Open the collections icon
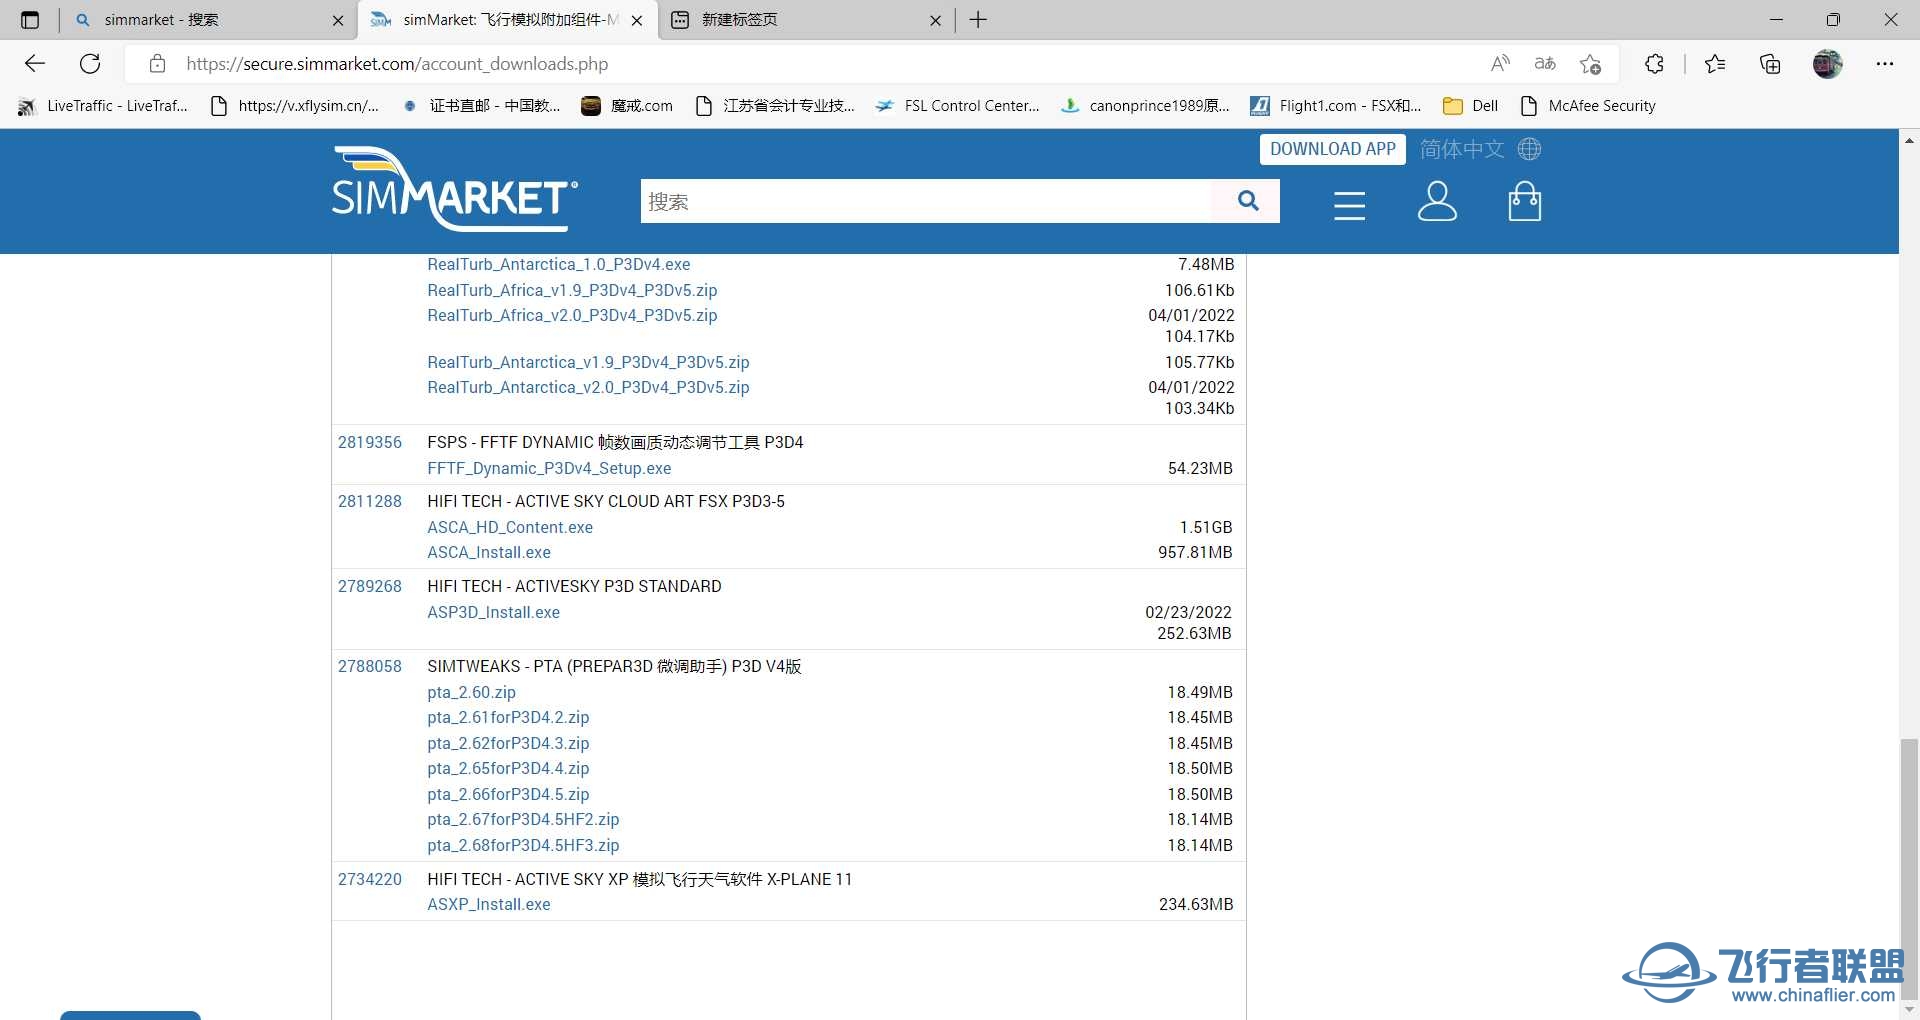1920x1020 pixels. coord(1770,64)
